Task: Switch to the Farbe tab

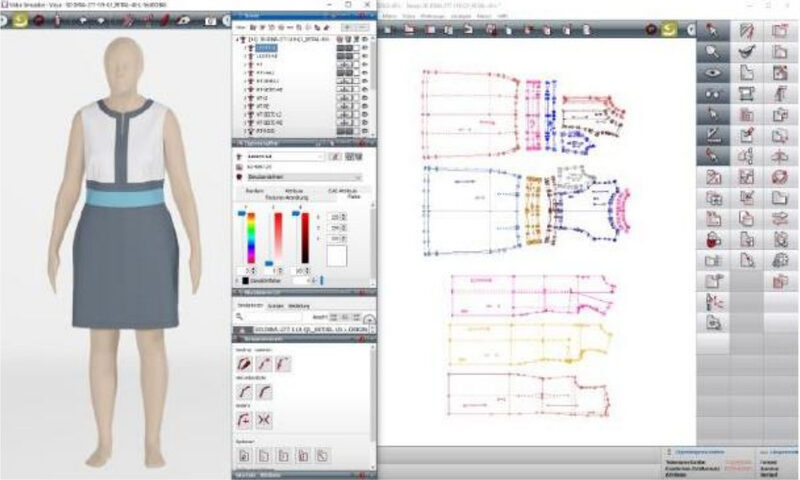Action: (353, 197)
